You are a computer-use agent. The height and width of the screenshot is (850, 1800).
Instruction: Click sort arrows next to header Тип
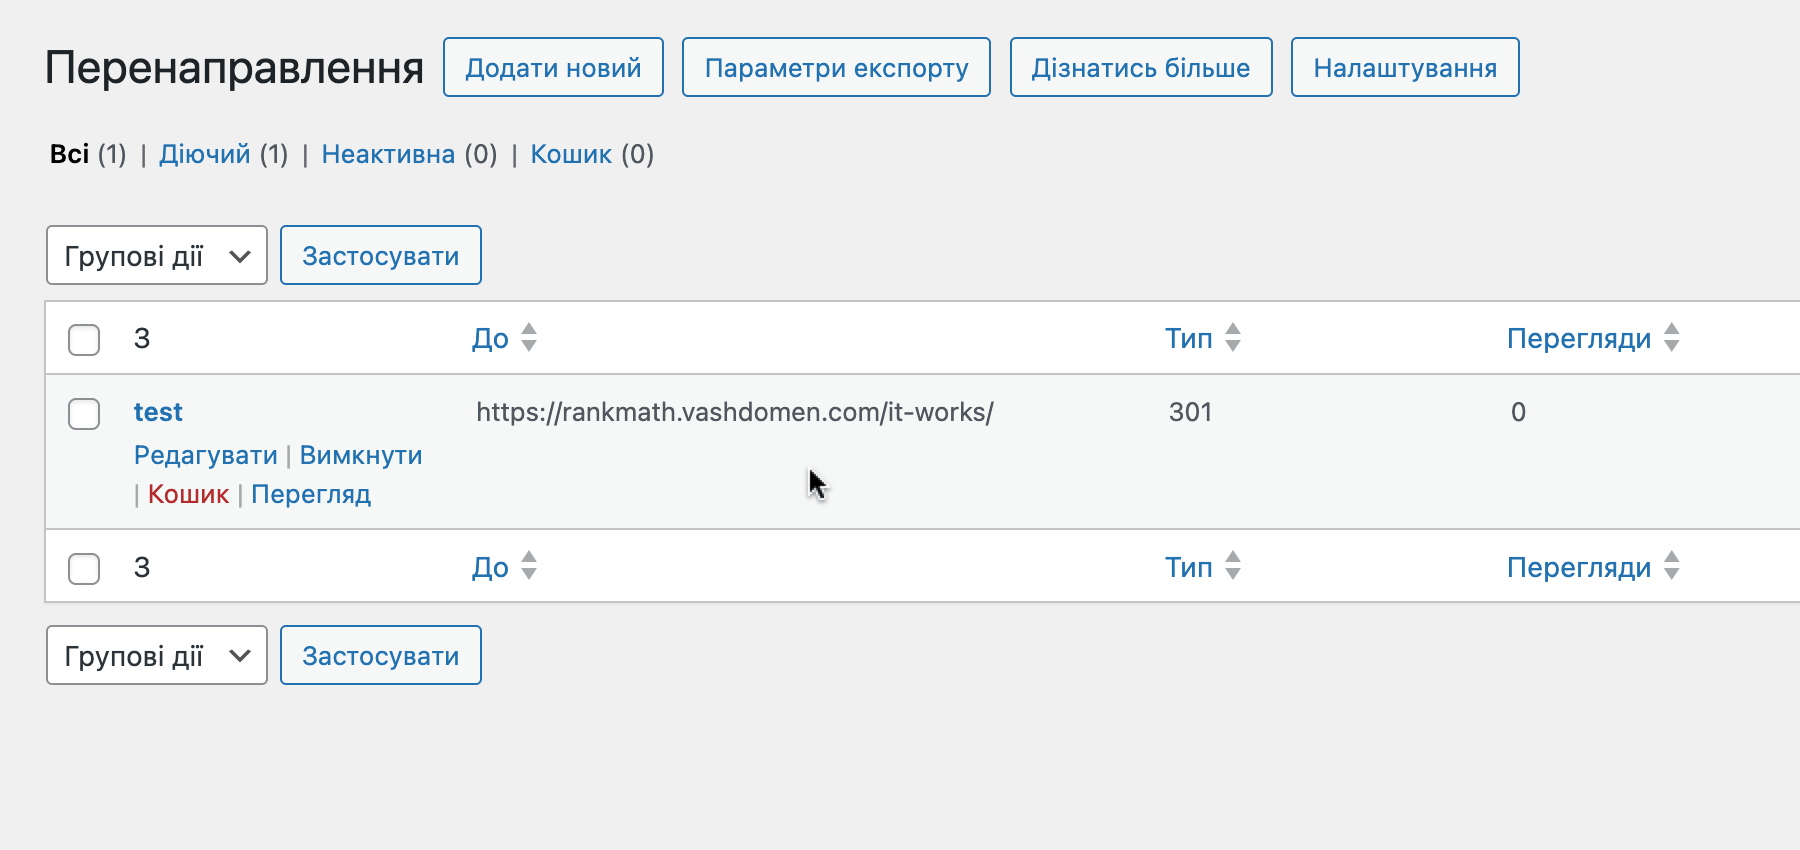[1233, 338]
